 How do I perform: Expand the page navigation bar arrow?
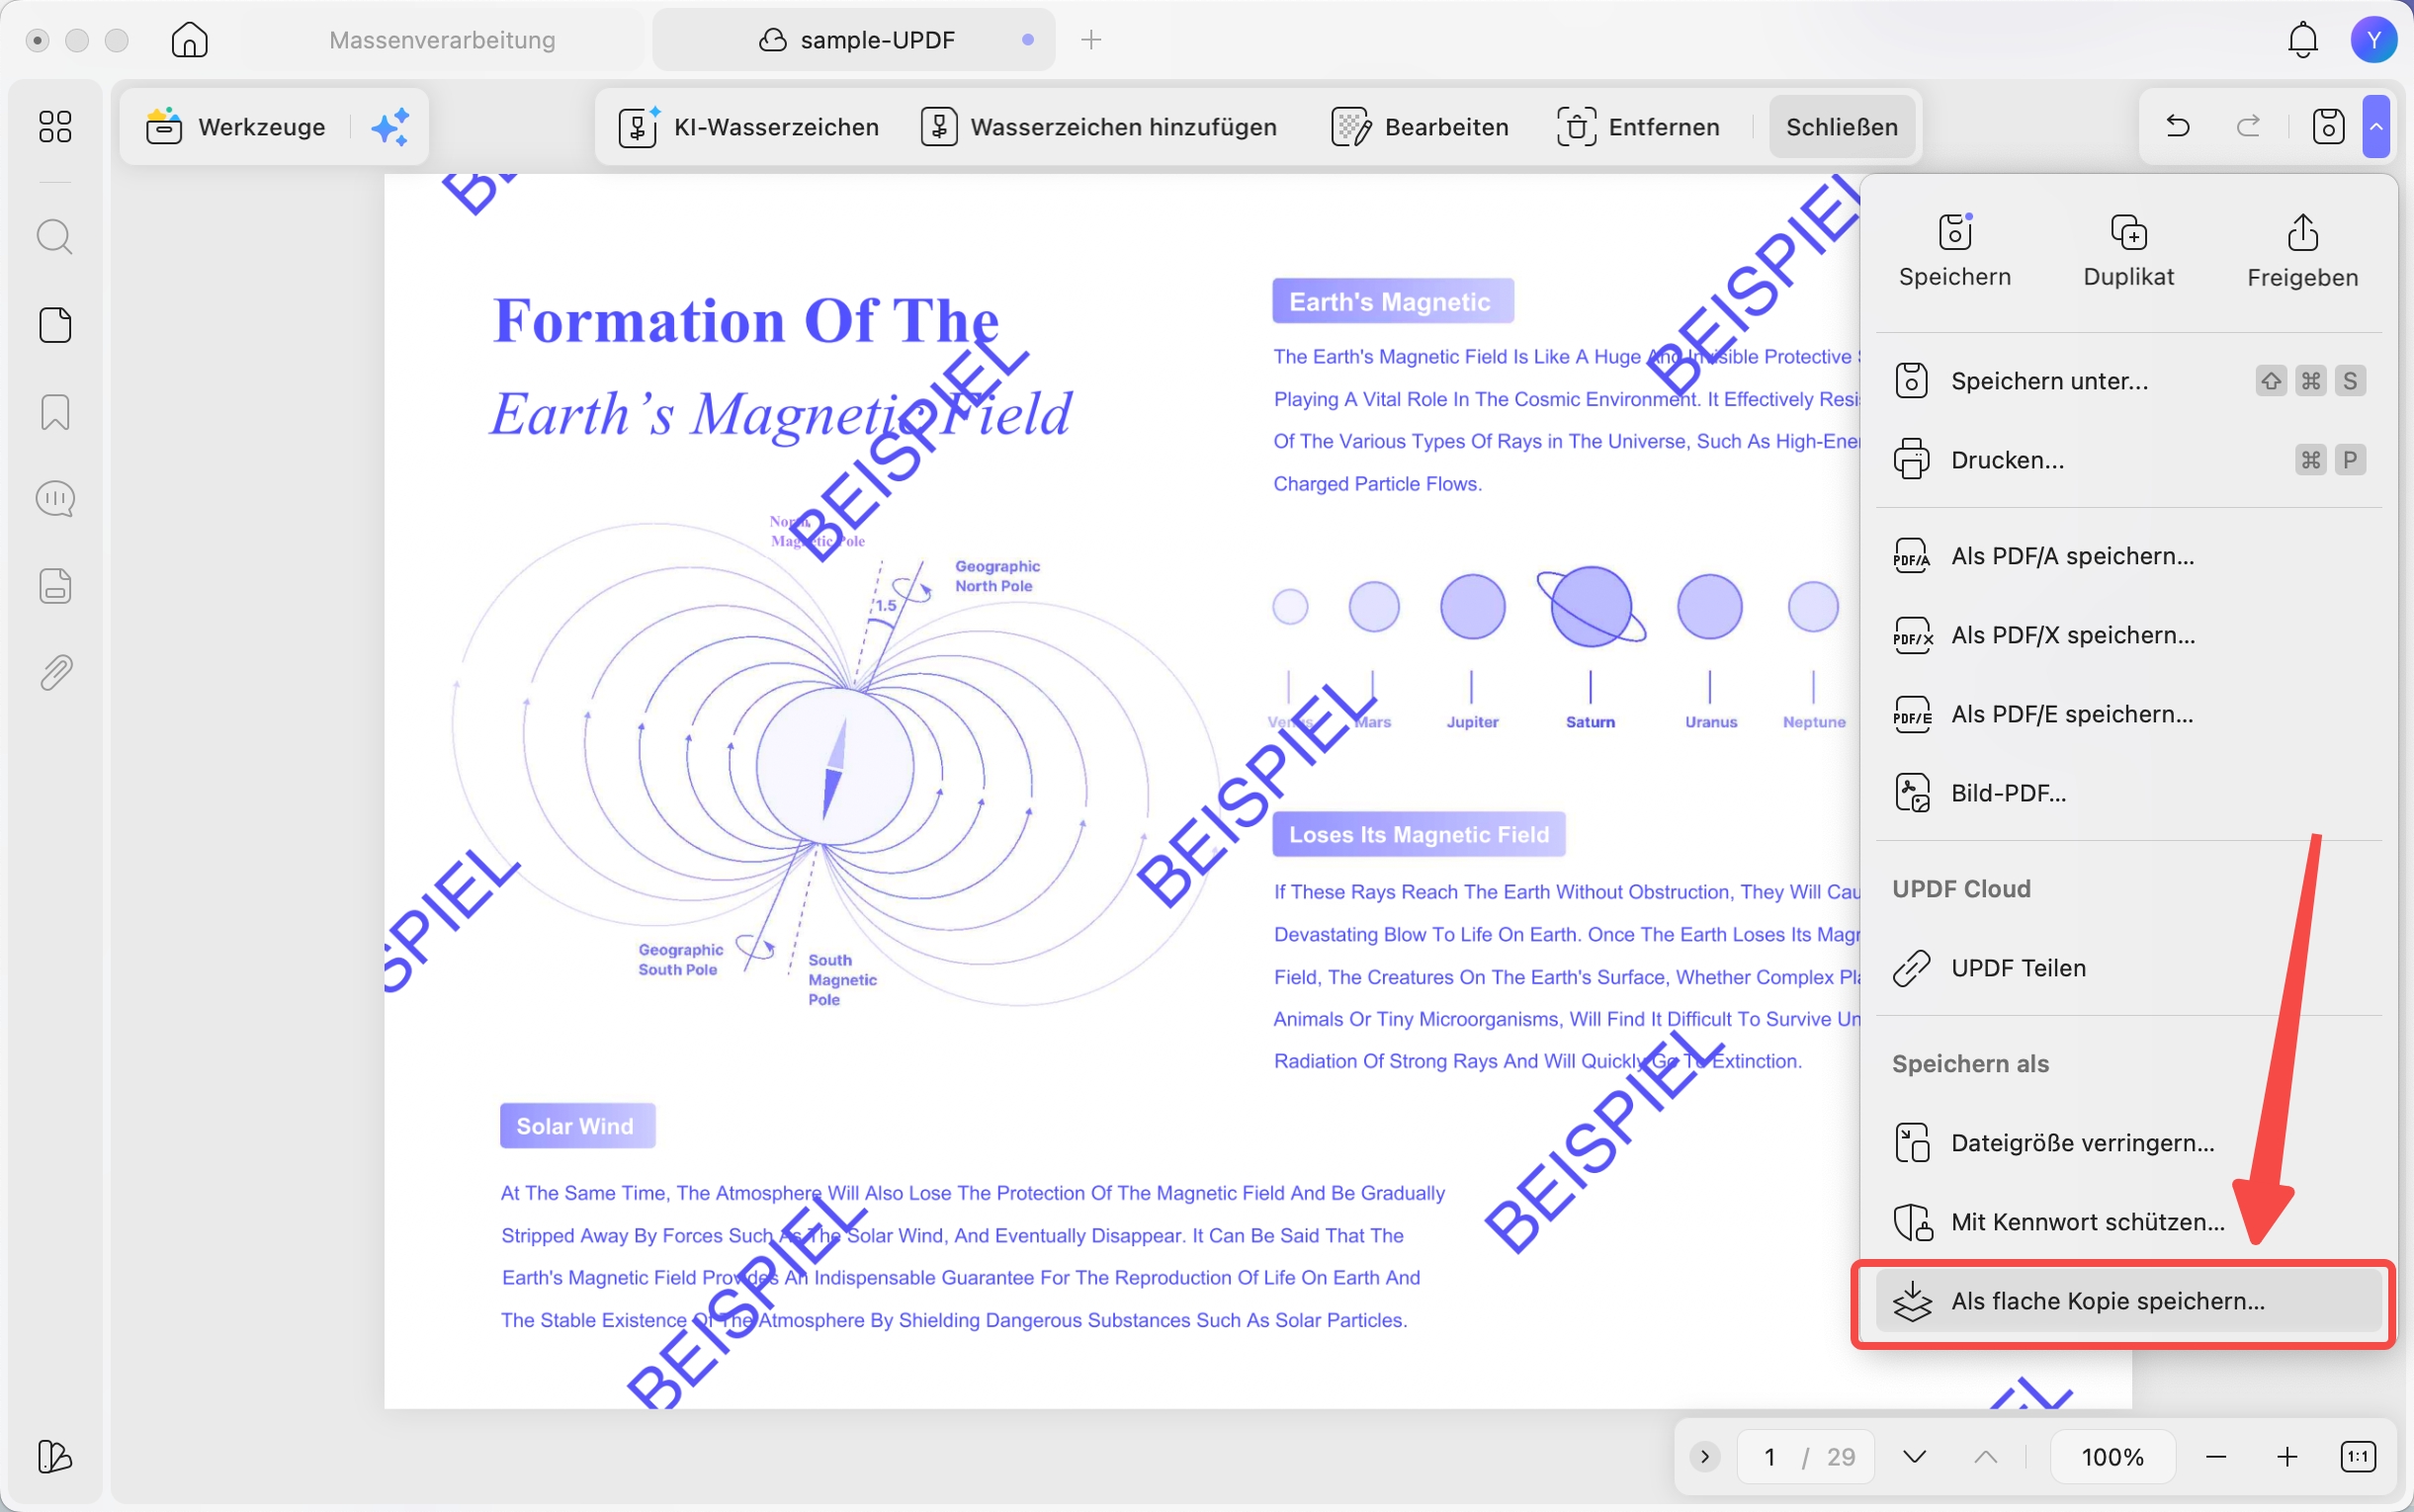click(x=1705, y=1457)
